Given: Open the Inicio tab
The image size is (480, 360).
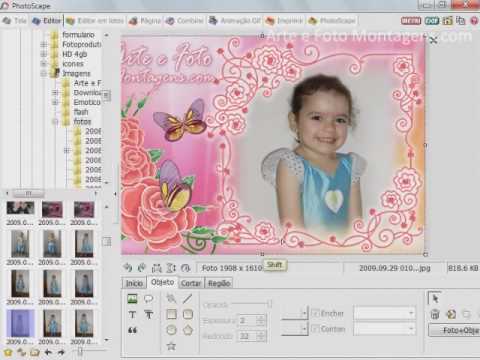Looking at the screenshot, I should (x=134, y=283).
